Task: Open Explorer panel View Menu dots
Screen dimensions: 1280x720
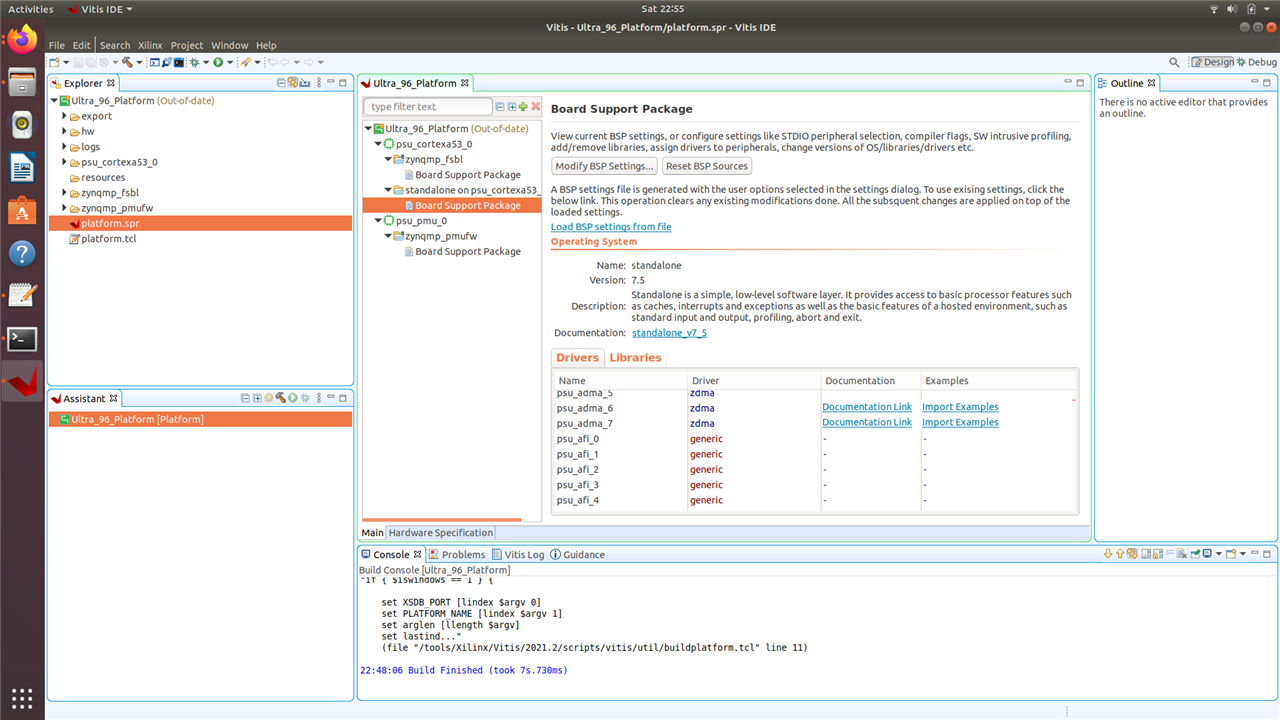Action: pyautogui.click(x=319, y=83)
